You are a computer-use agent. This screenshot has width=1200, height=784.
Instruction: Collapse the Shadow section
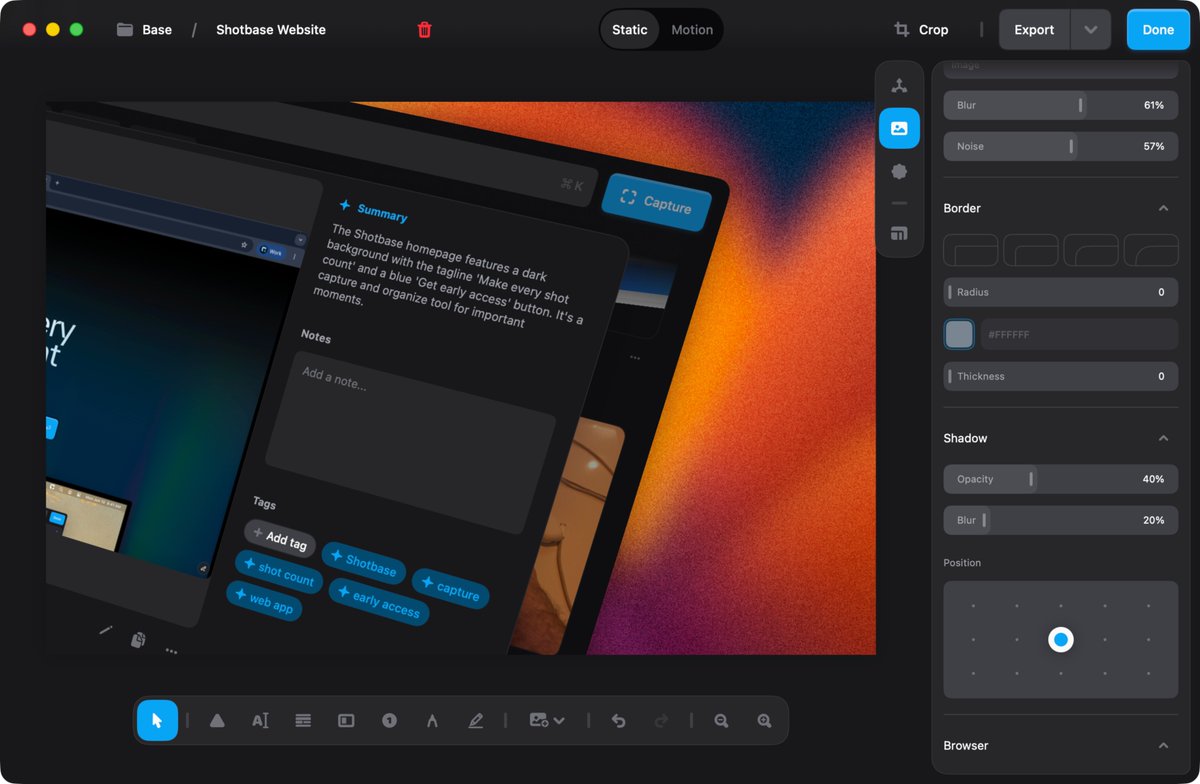click(x=1163, y=438)
